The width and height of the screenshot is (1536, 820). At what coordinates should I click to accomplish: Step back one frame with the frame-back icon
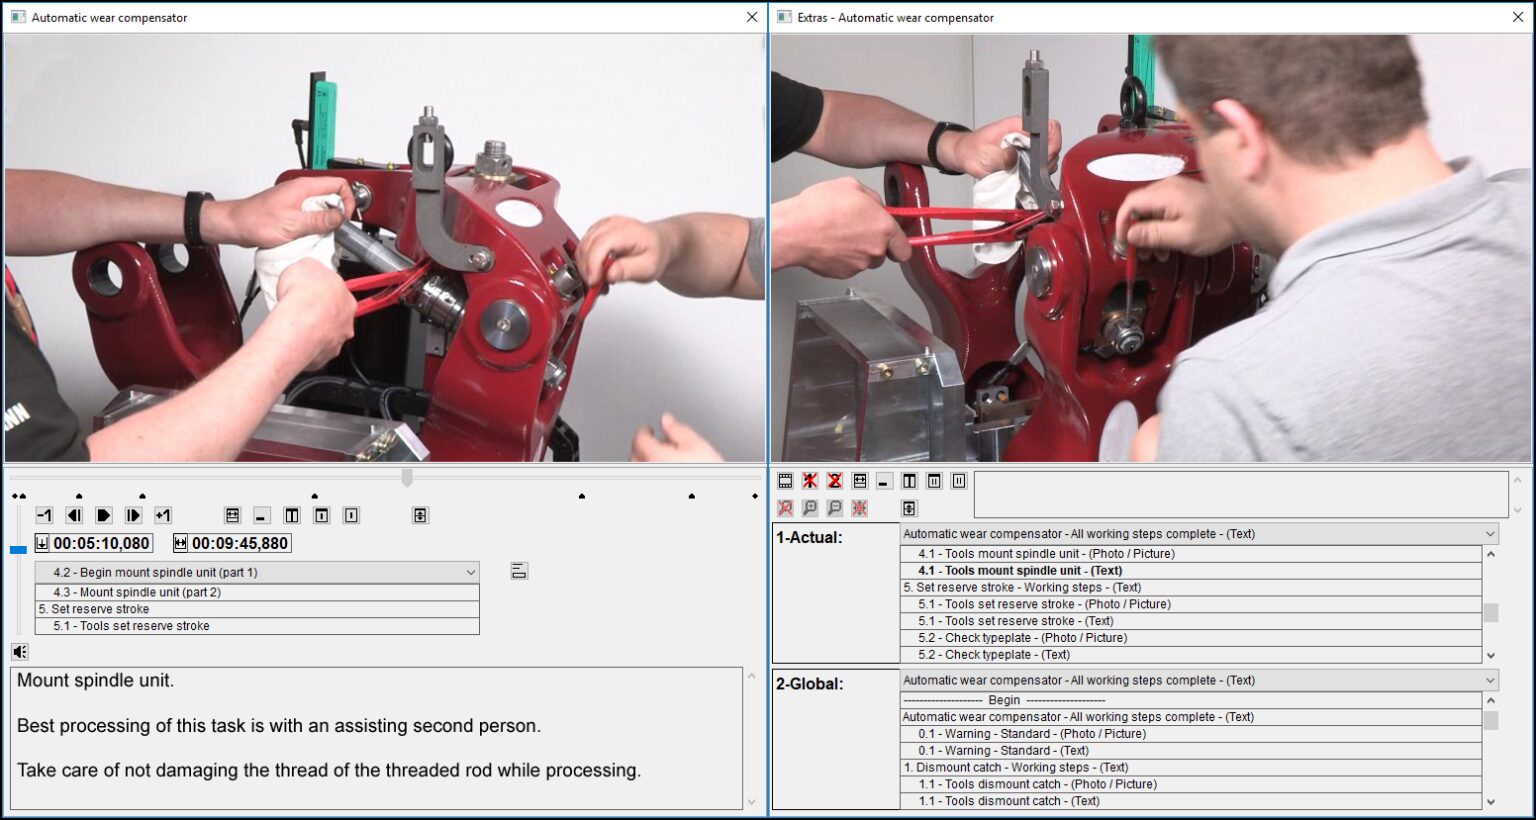tap(74, 515)
